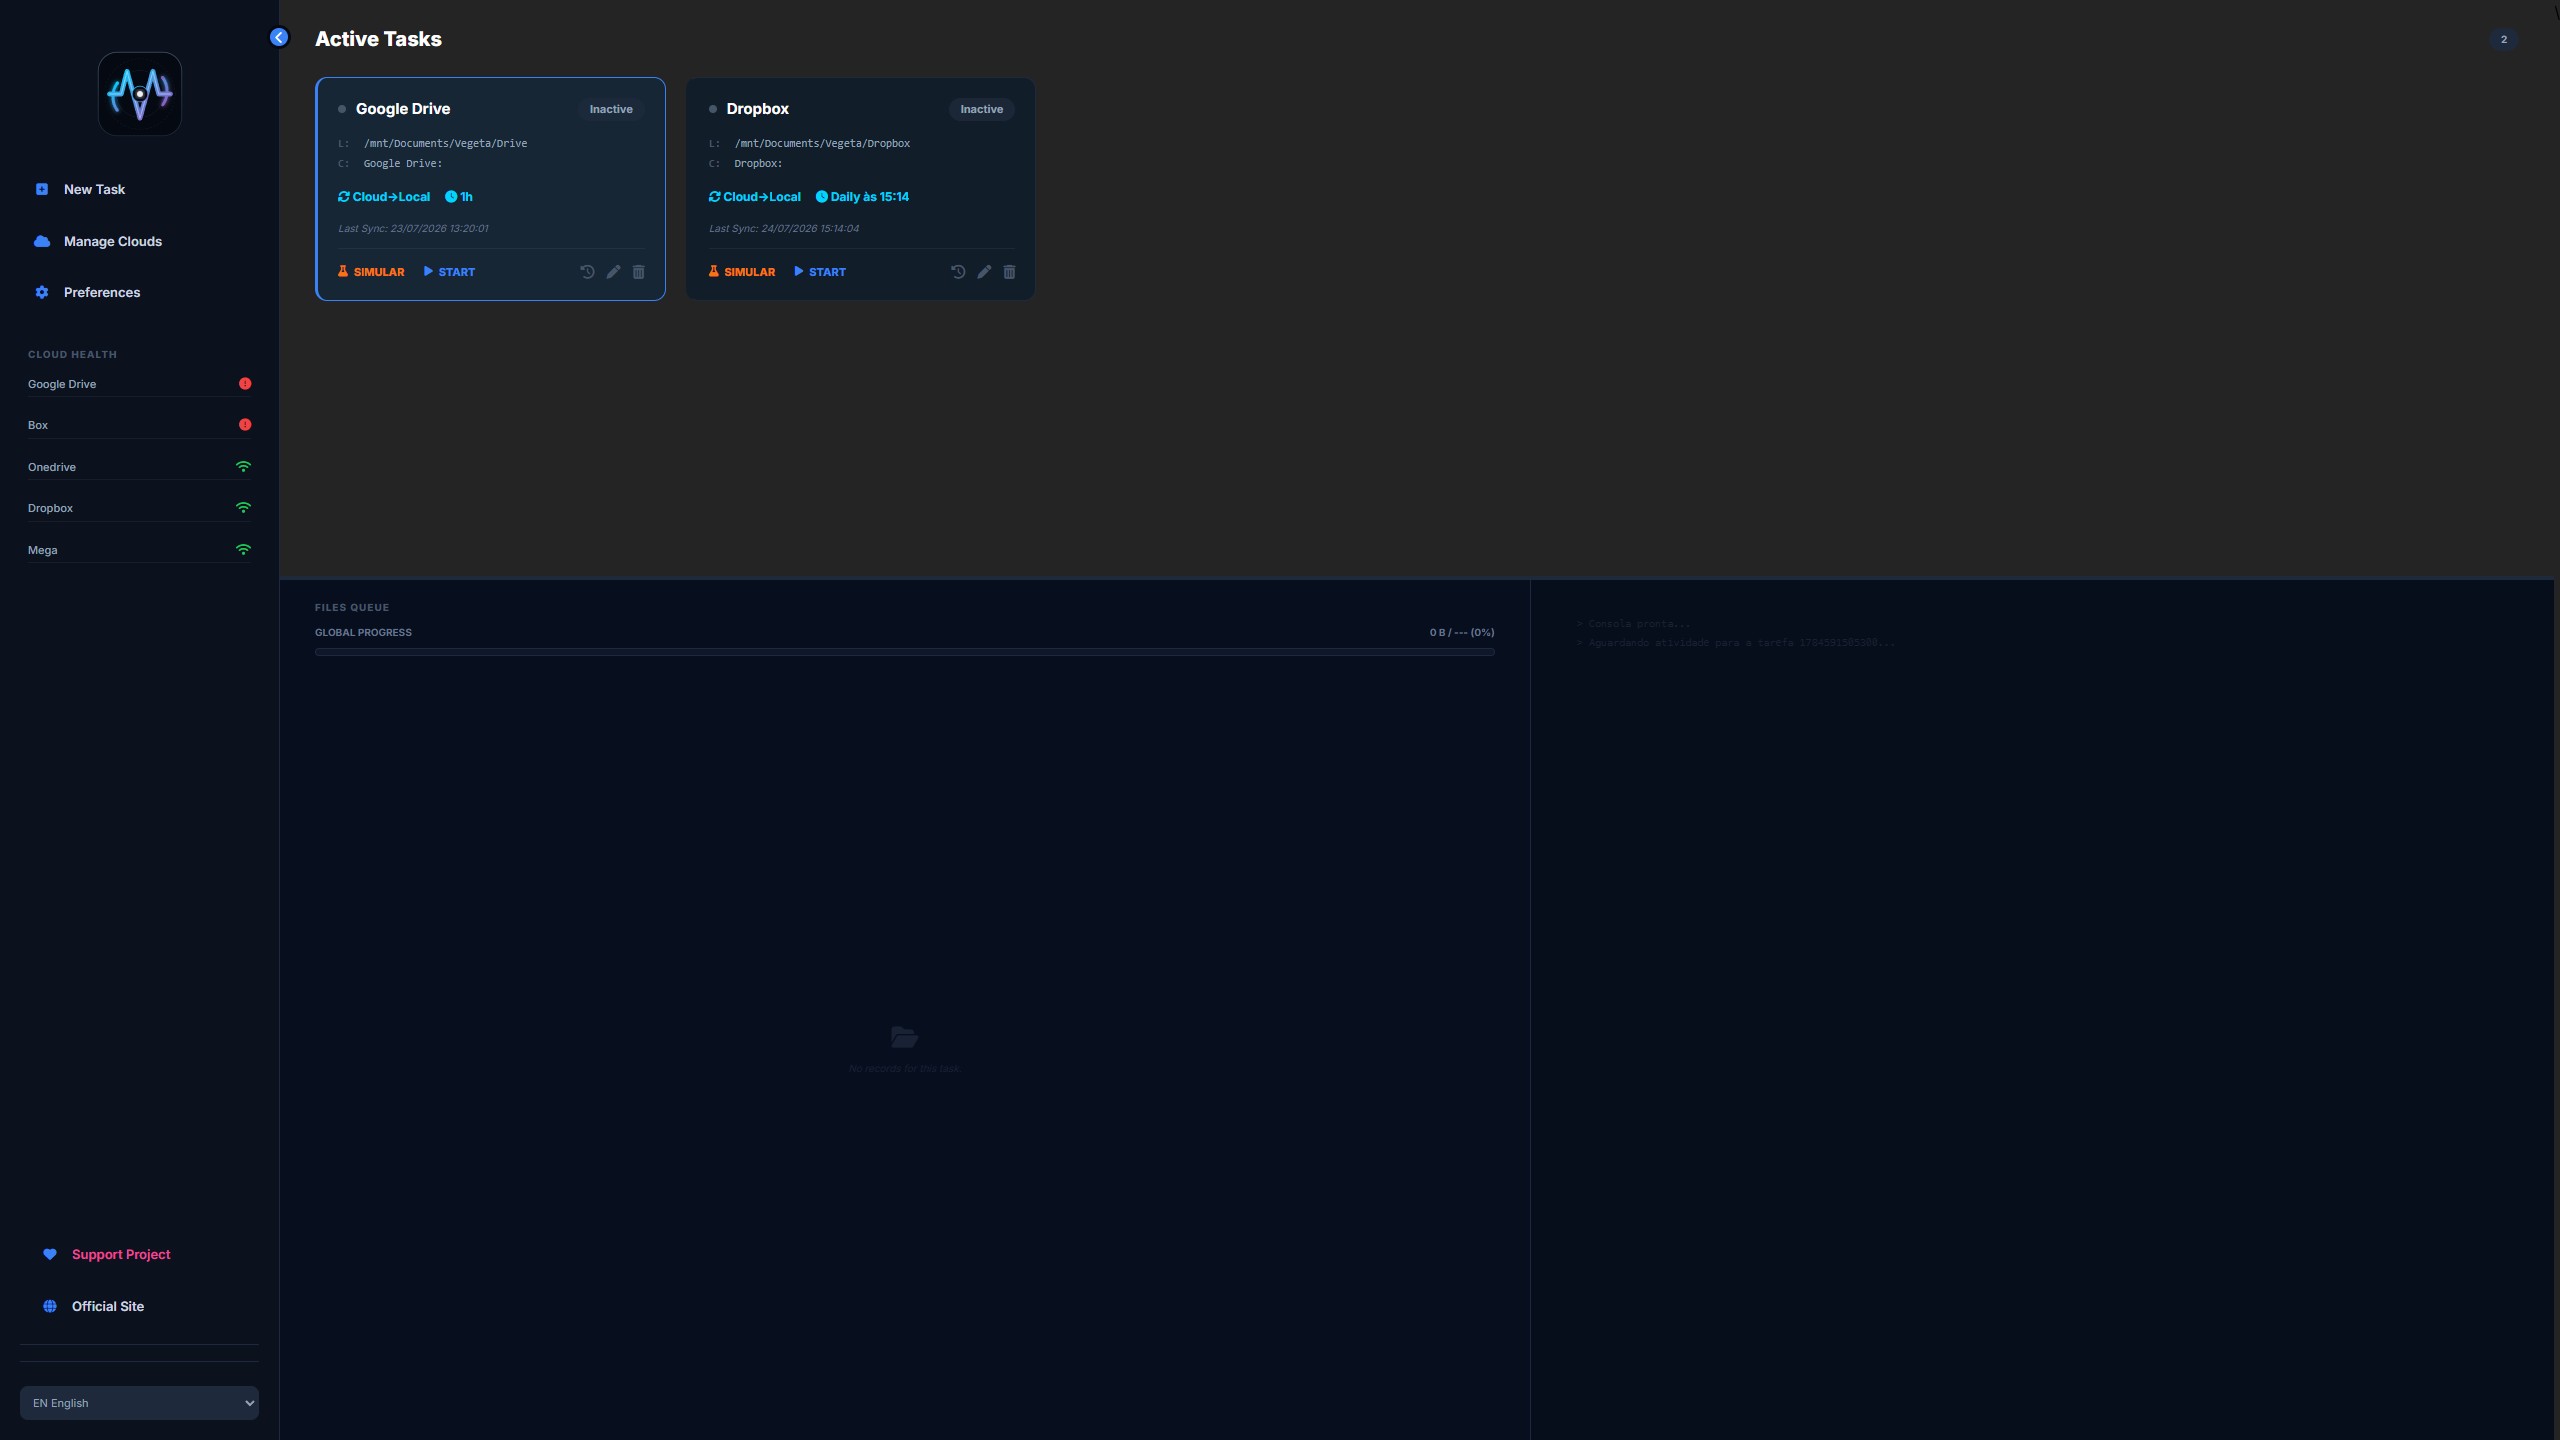Image resolution: width=2560 pixels, height=1440 pixels.
Task: Select the Dropbox task card title
Action: 758,109
